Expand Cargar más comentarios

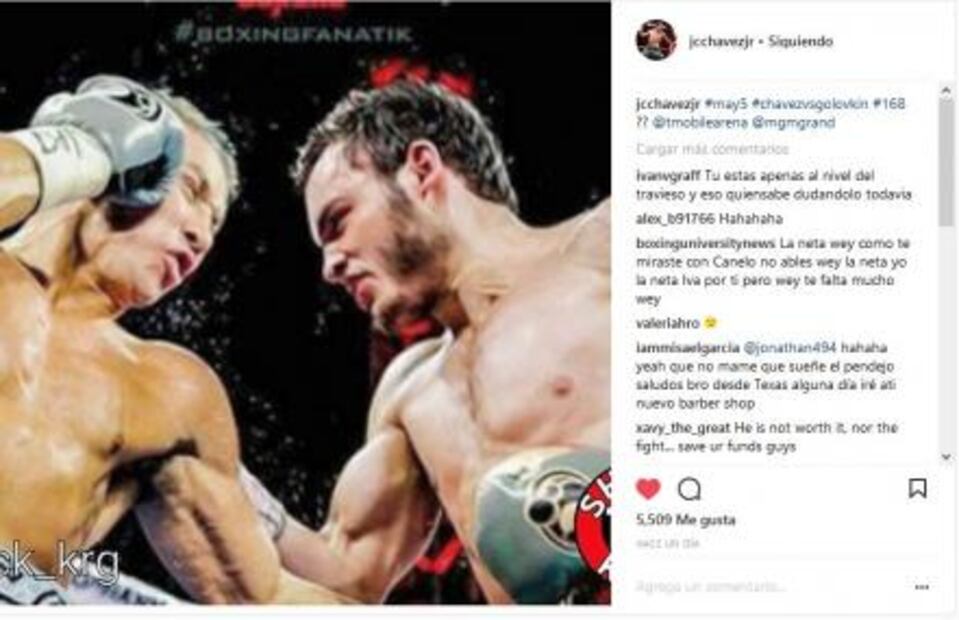(712, 149)
